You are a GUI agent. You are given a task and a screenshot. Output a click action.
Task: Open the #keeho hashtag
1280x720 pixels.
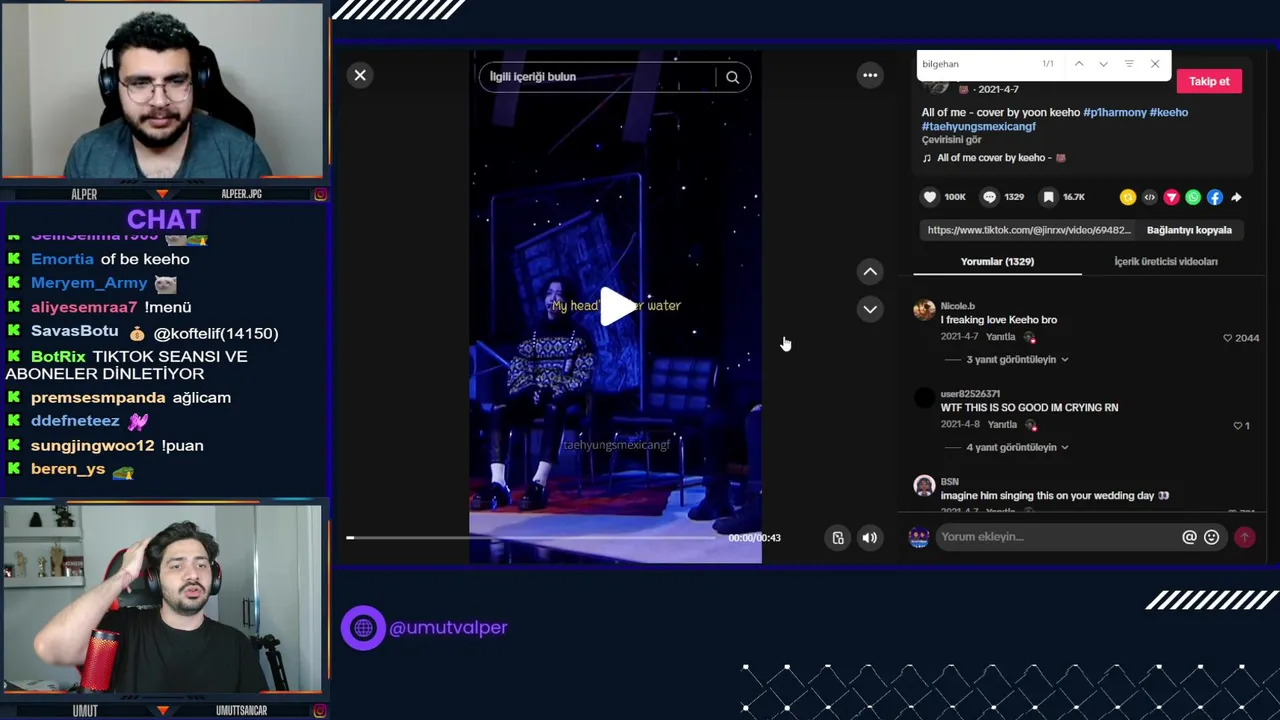(1169, 112)
